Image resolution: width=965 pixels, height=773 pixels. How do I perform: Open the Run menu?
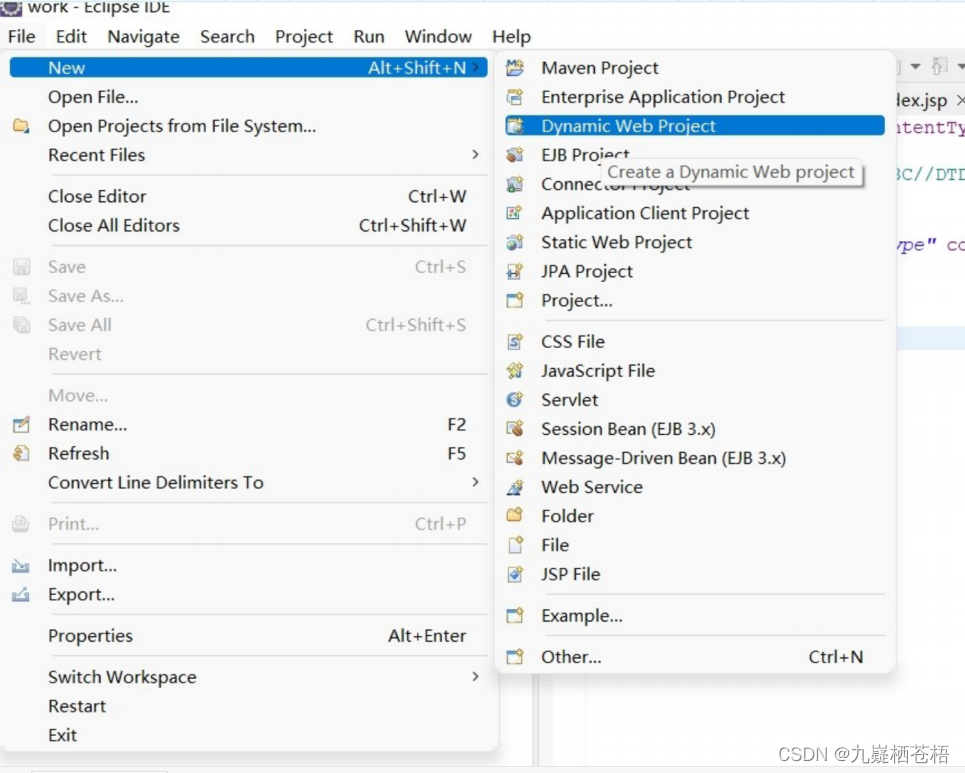369,37
